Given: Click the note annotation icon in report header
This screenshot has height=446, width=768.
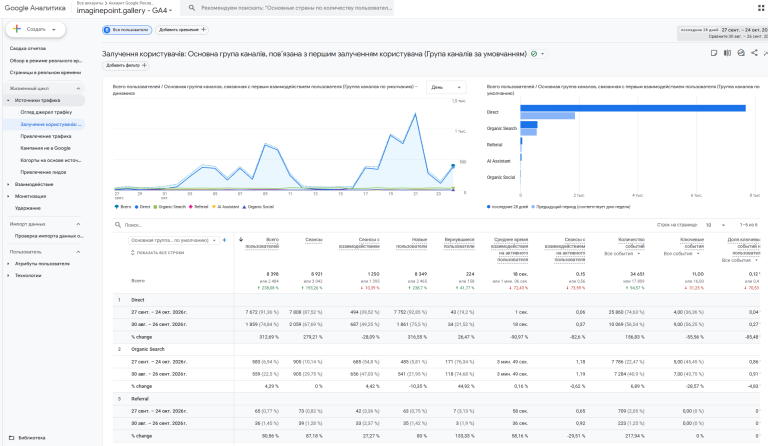Looking at the screenshot, I should [x=714, y=53].
